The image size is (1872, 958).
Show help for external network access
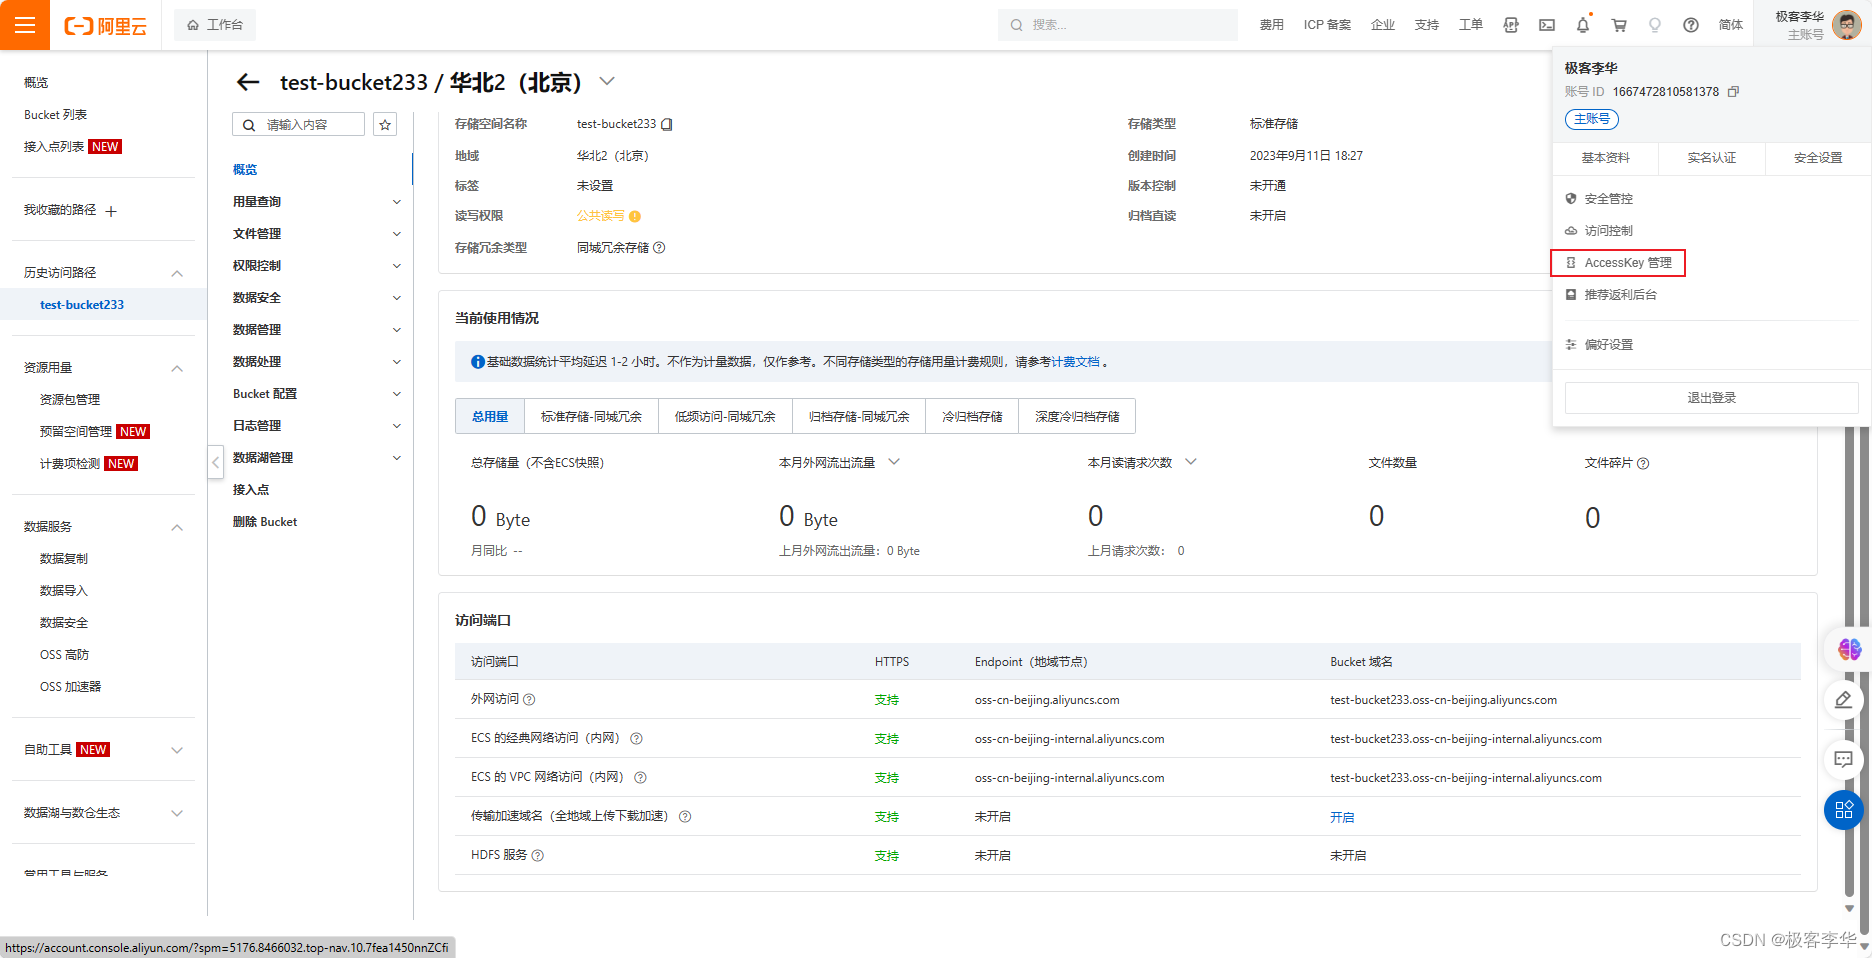coord(529,700)
